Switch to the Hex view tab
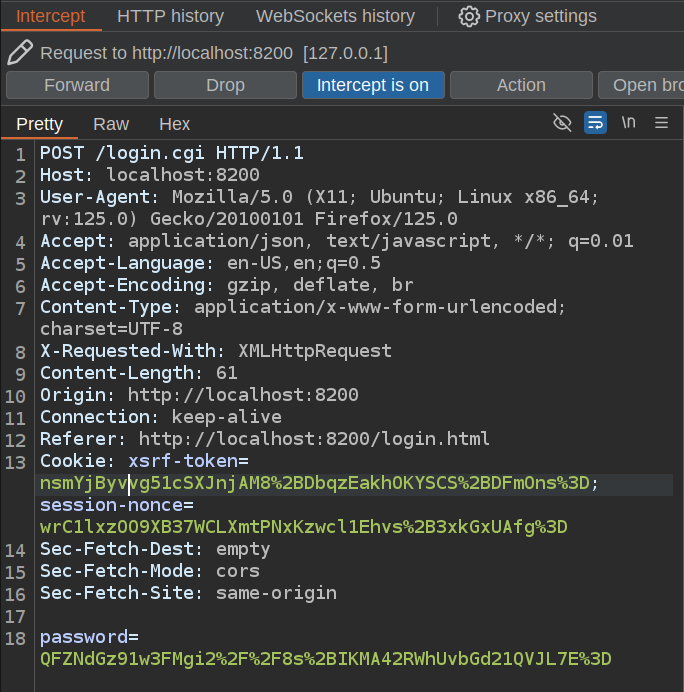684x692 pixels. click(x=175, y=124)
